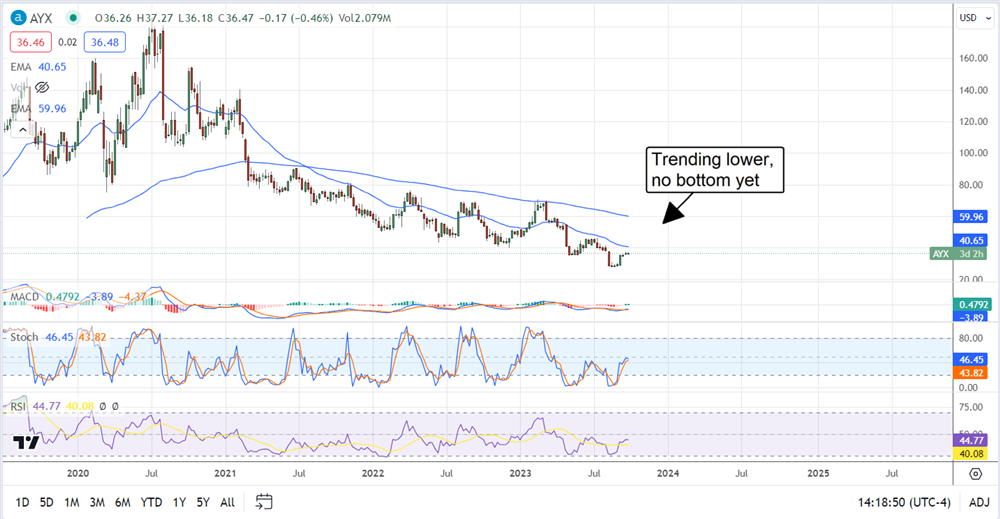Click the Stoch indicator label
The height and width of the screenshot is (519, 1000).
24,337
